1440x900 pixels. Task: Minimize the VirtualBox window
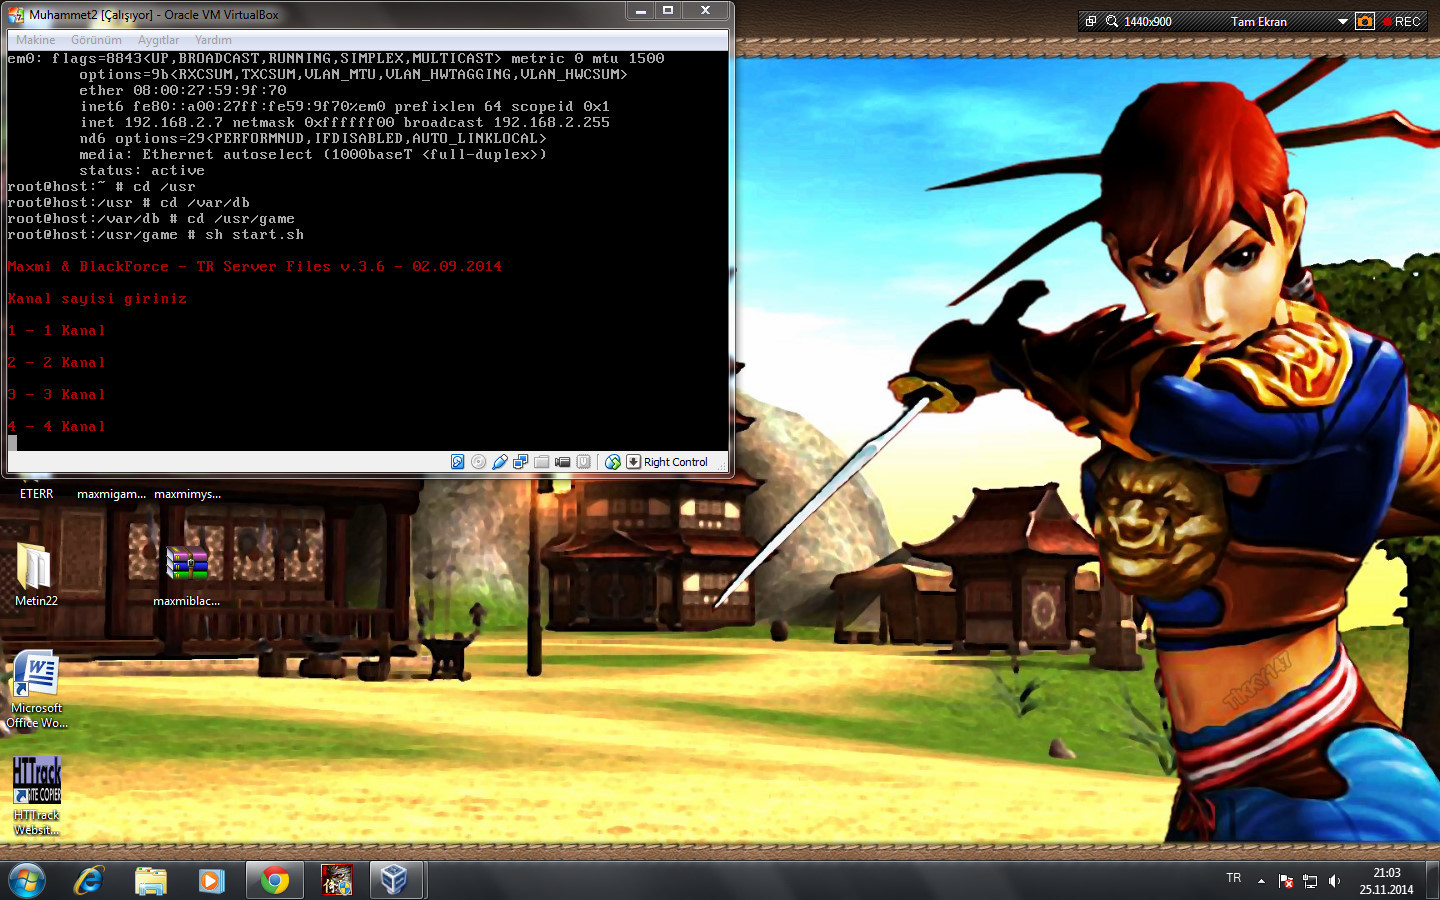641,11
